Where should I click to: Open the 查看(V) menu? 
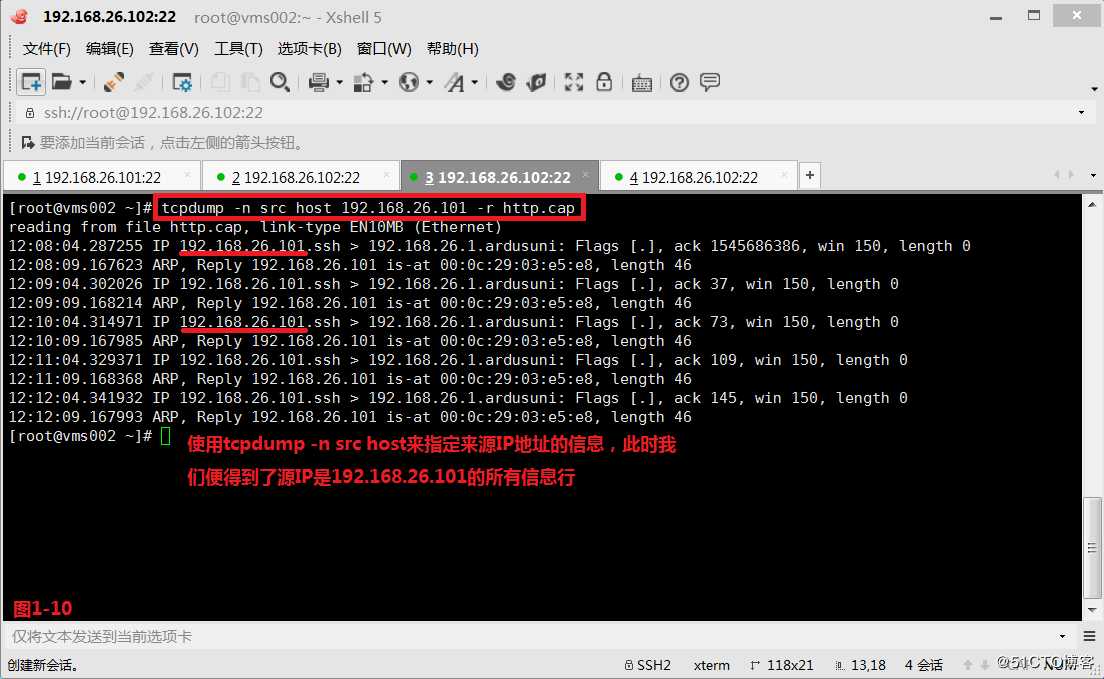pos(173,49)
